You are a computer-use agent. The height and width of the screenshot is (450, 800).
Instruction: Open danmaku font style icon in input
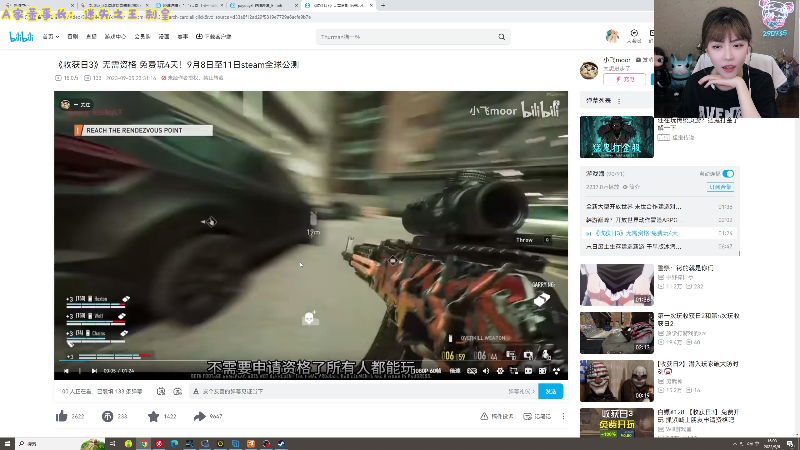(x=196, y=391)
